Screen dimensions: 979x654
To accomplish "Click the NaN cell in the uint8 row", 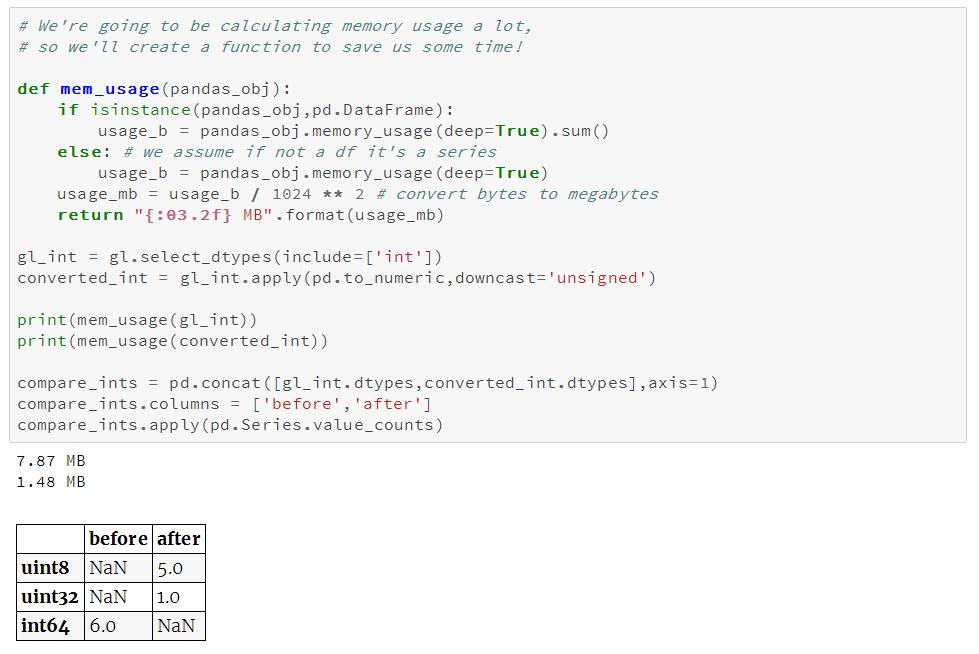I will click(108, 568).
